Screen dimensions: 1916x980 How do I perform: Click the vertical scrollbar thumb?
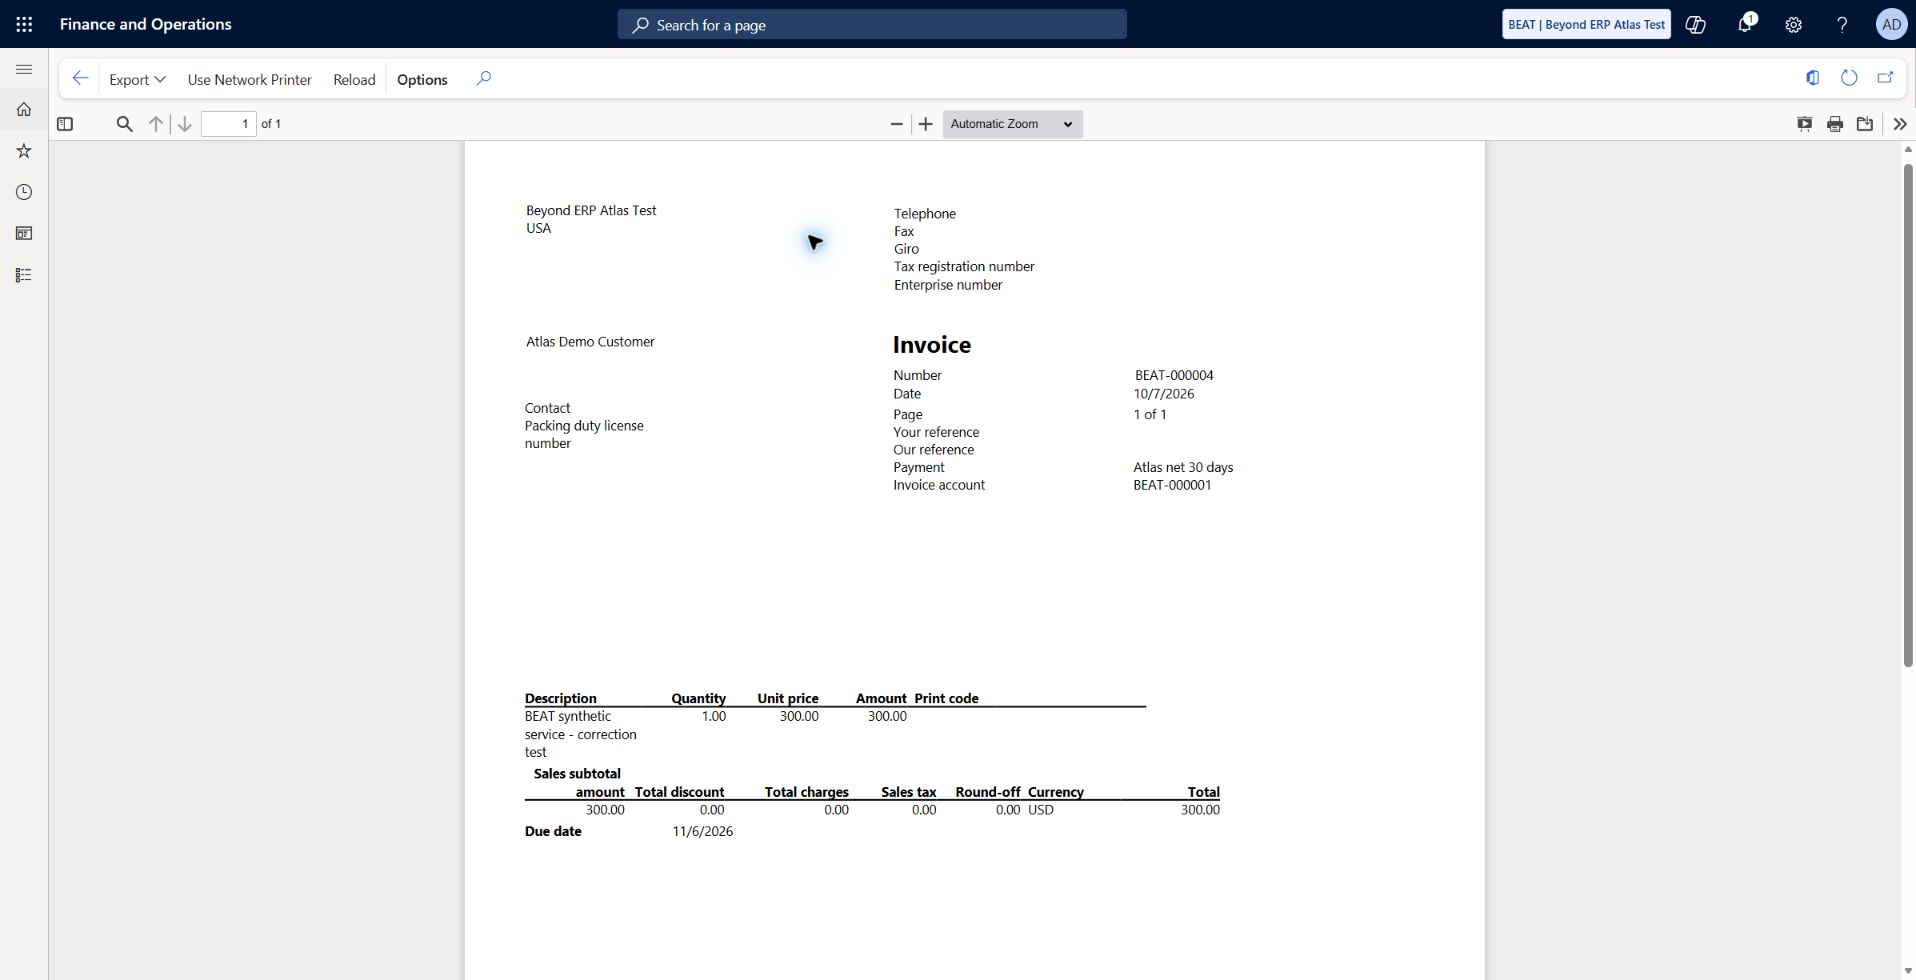coord(1907,415)
